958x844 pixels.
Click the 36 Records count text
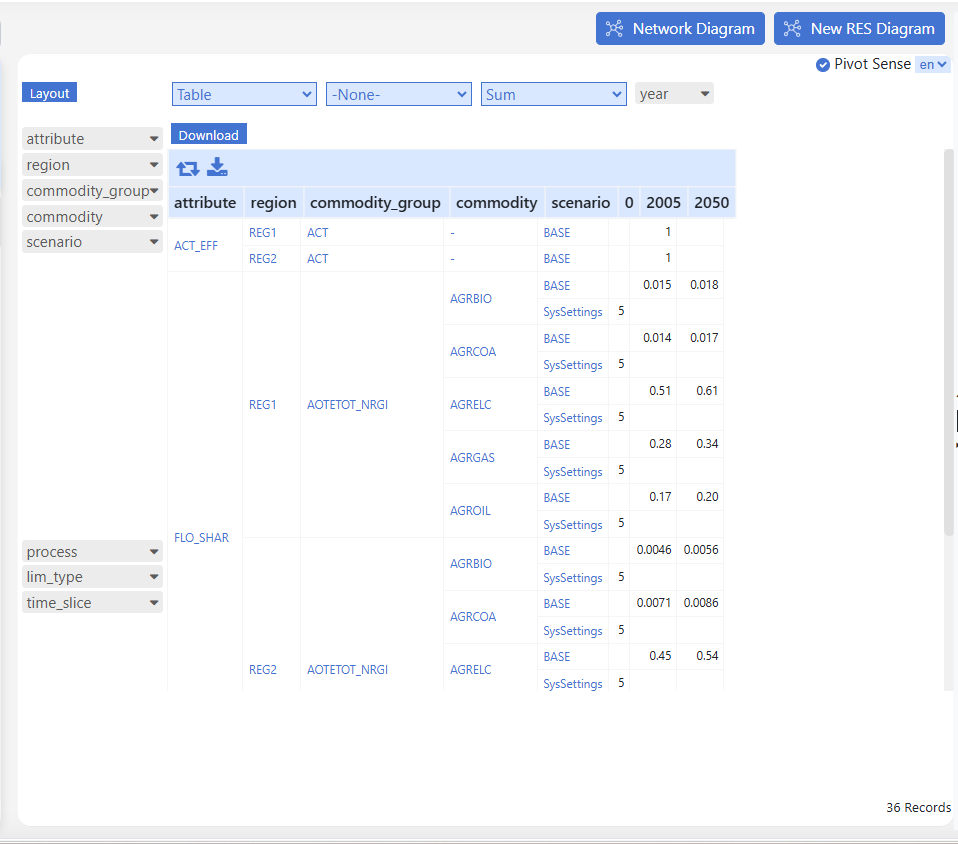[918, 807]
